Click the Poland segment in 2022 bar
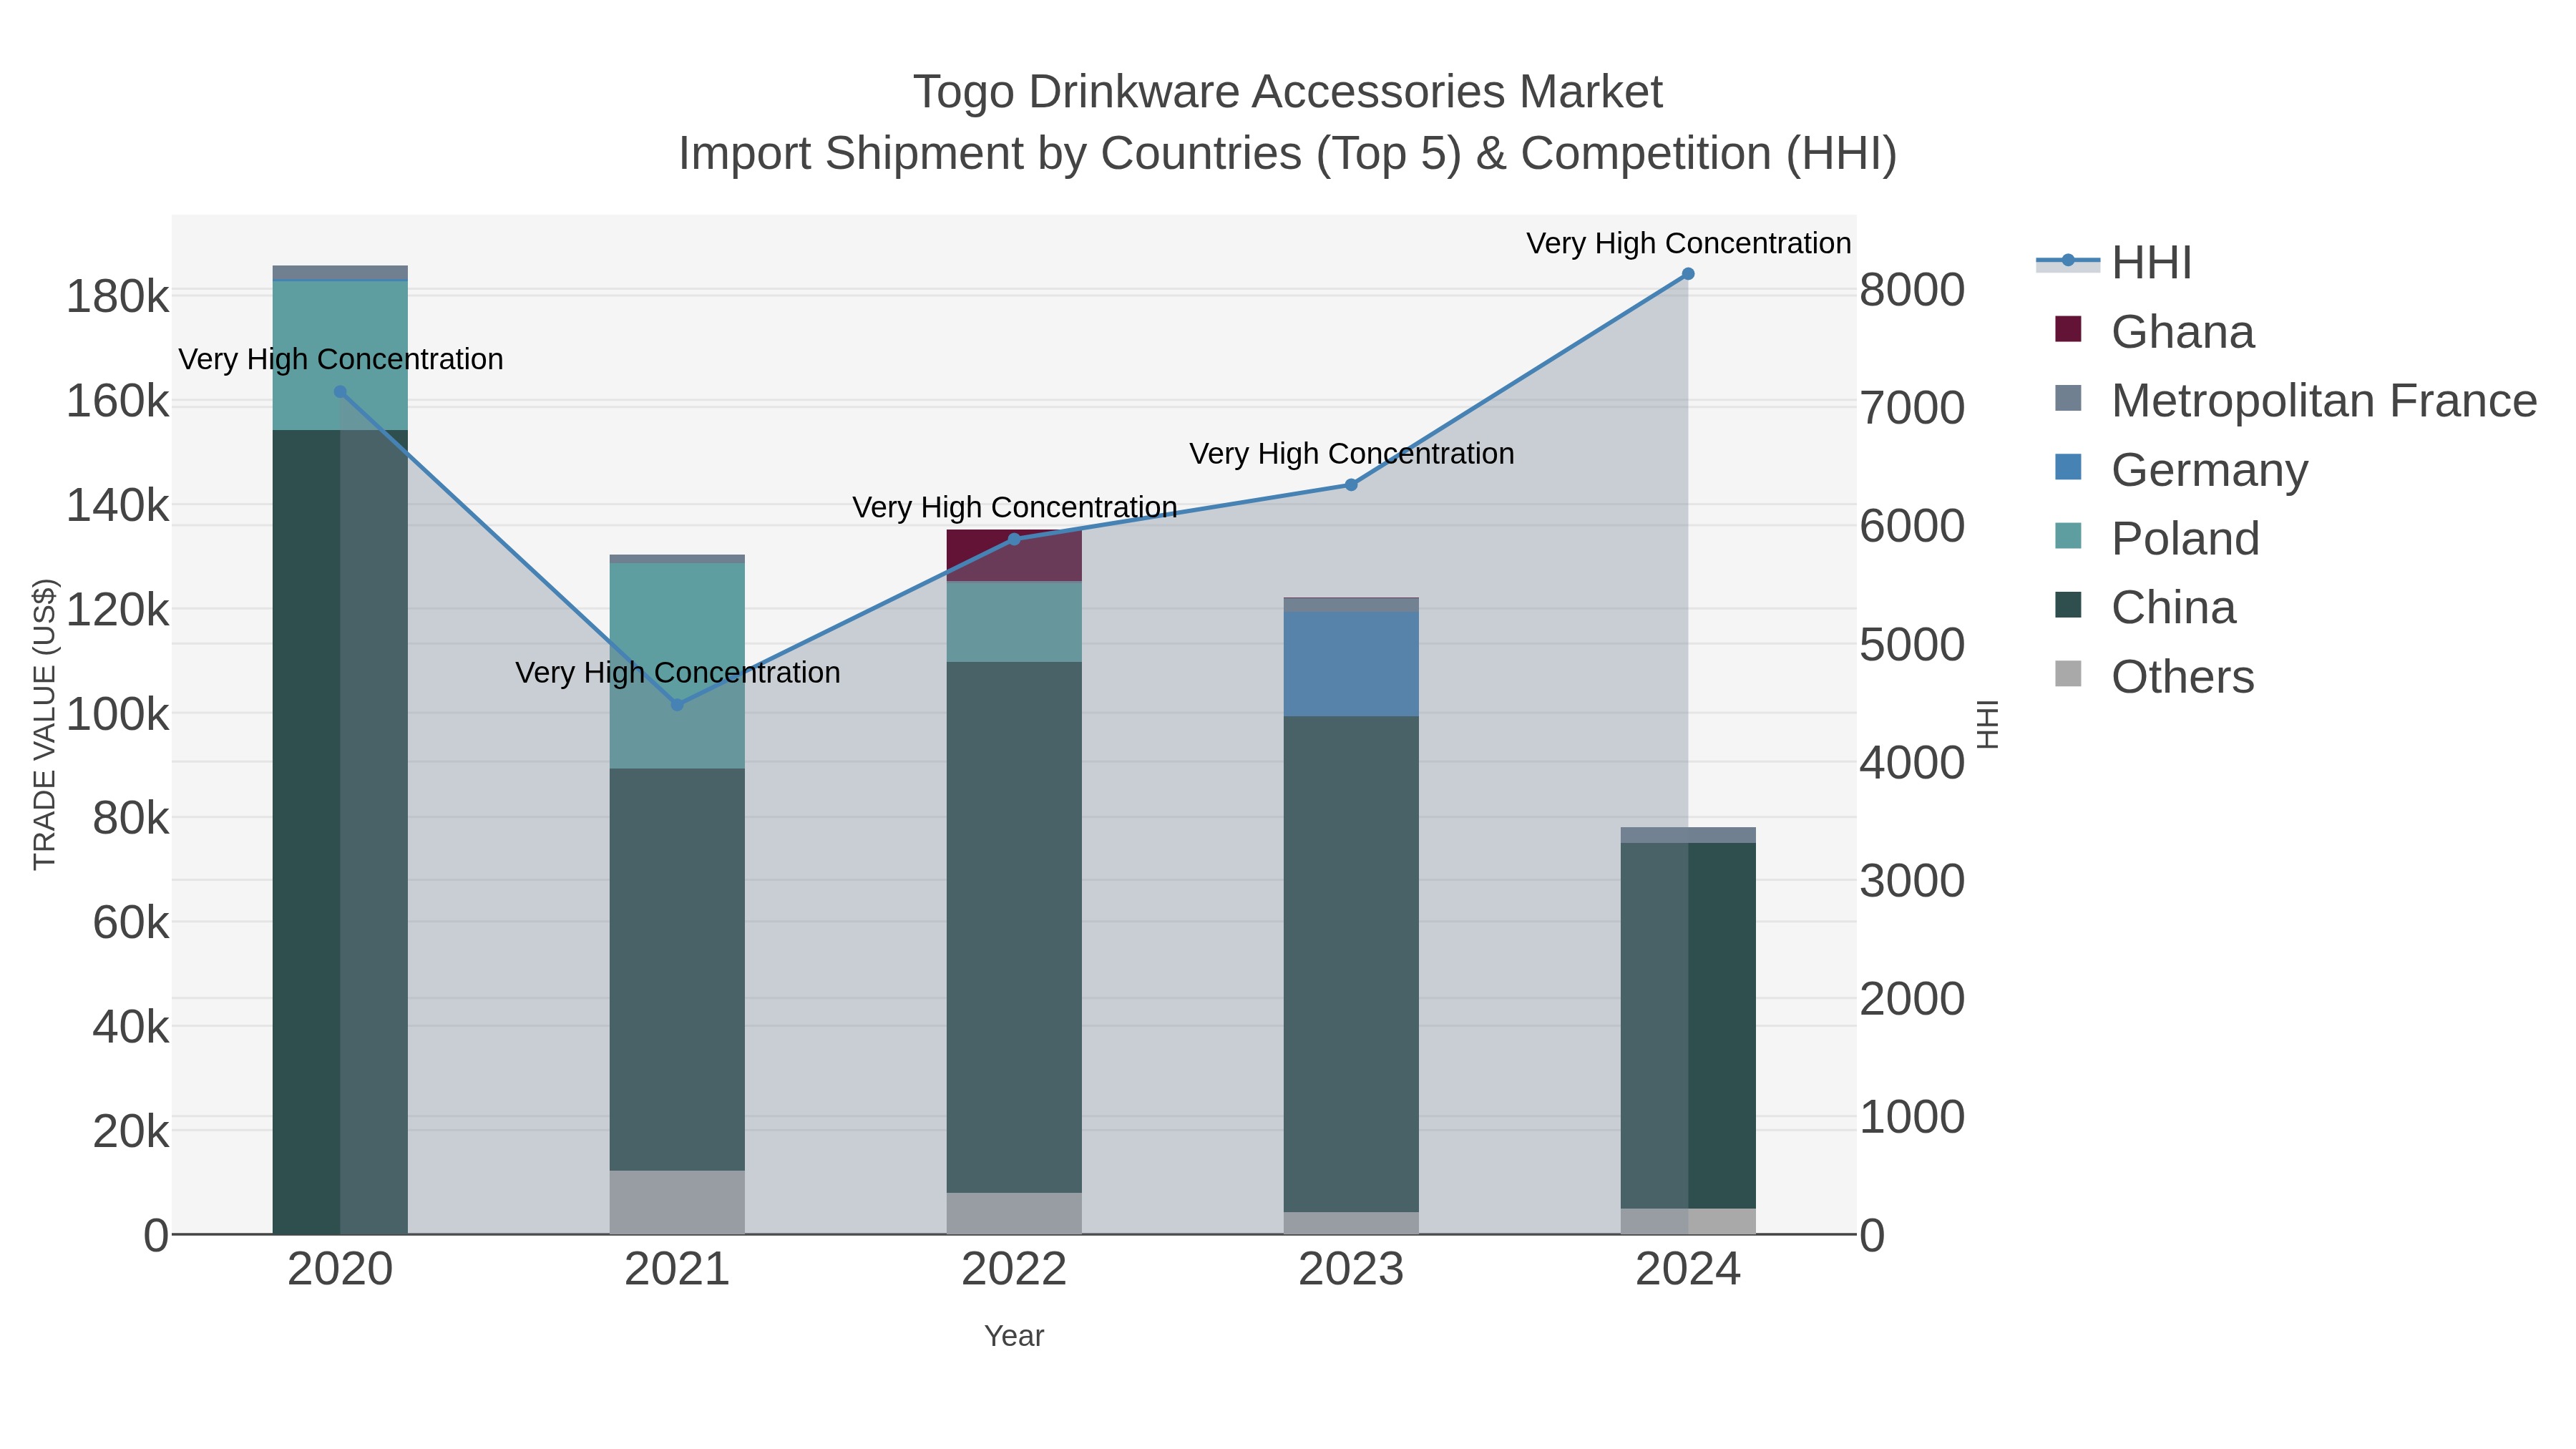Viewport: 2576px width, 1449px height. [1014, 622]
